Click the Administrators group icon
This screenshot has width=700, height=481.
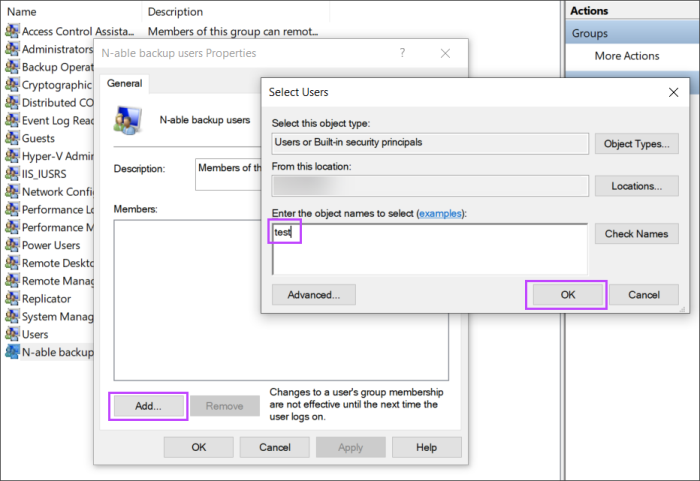[x=12, y=49]
